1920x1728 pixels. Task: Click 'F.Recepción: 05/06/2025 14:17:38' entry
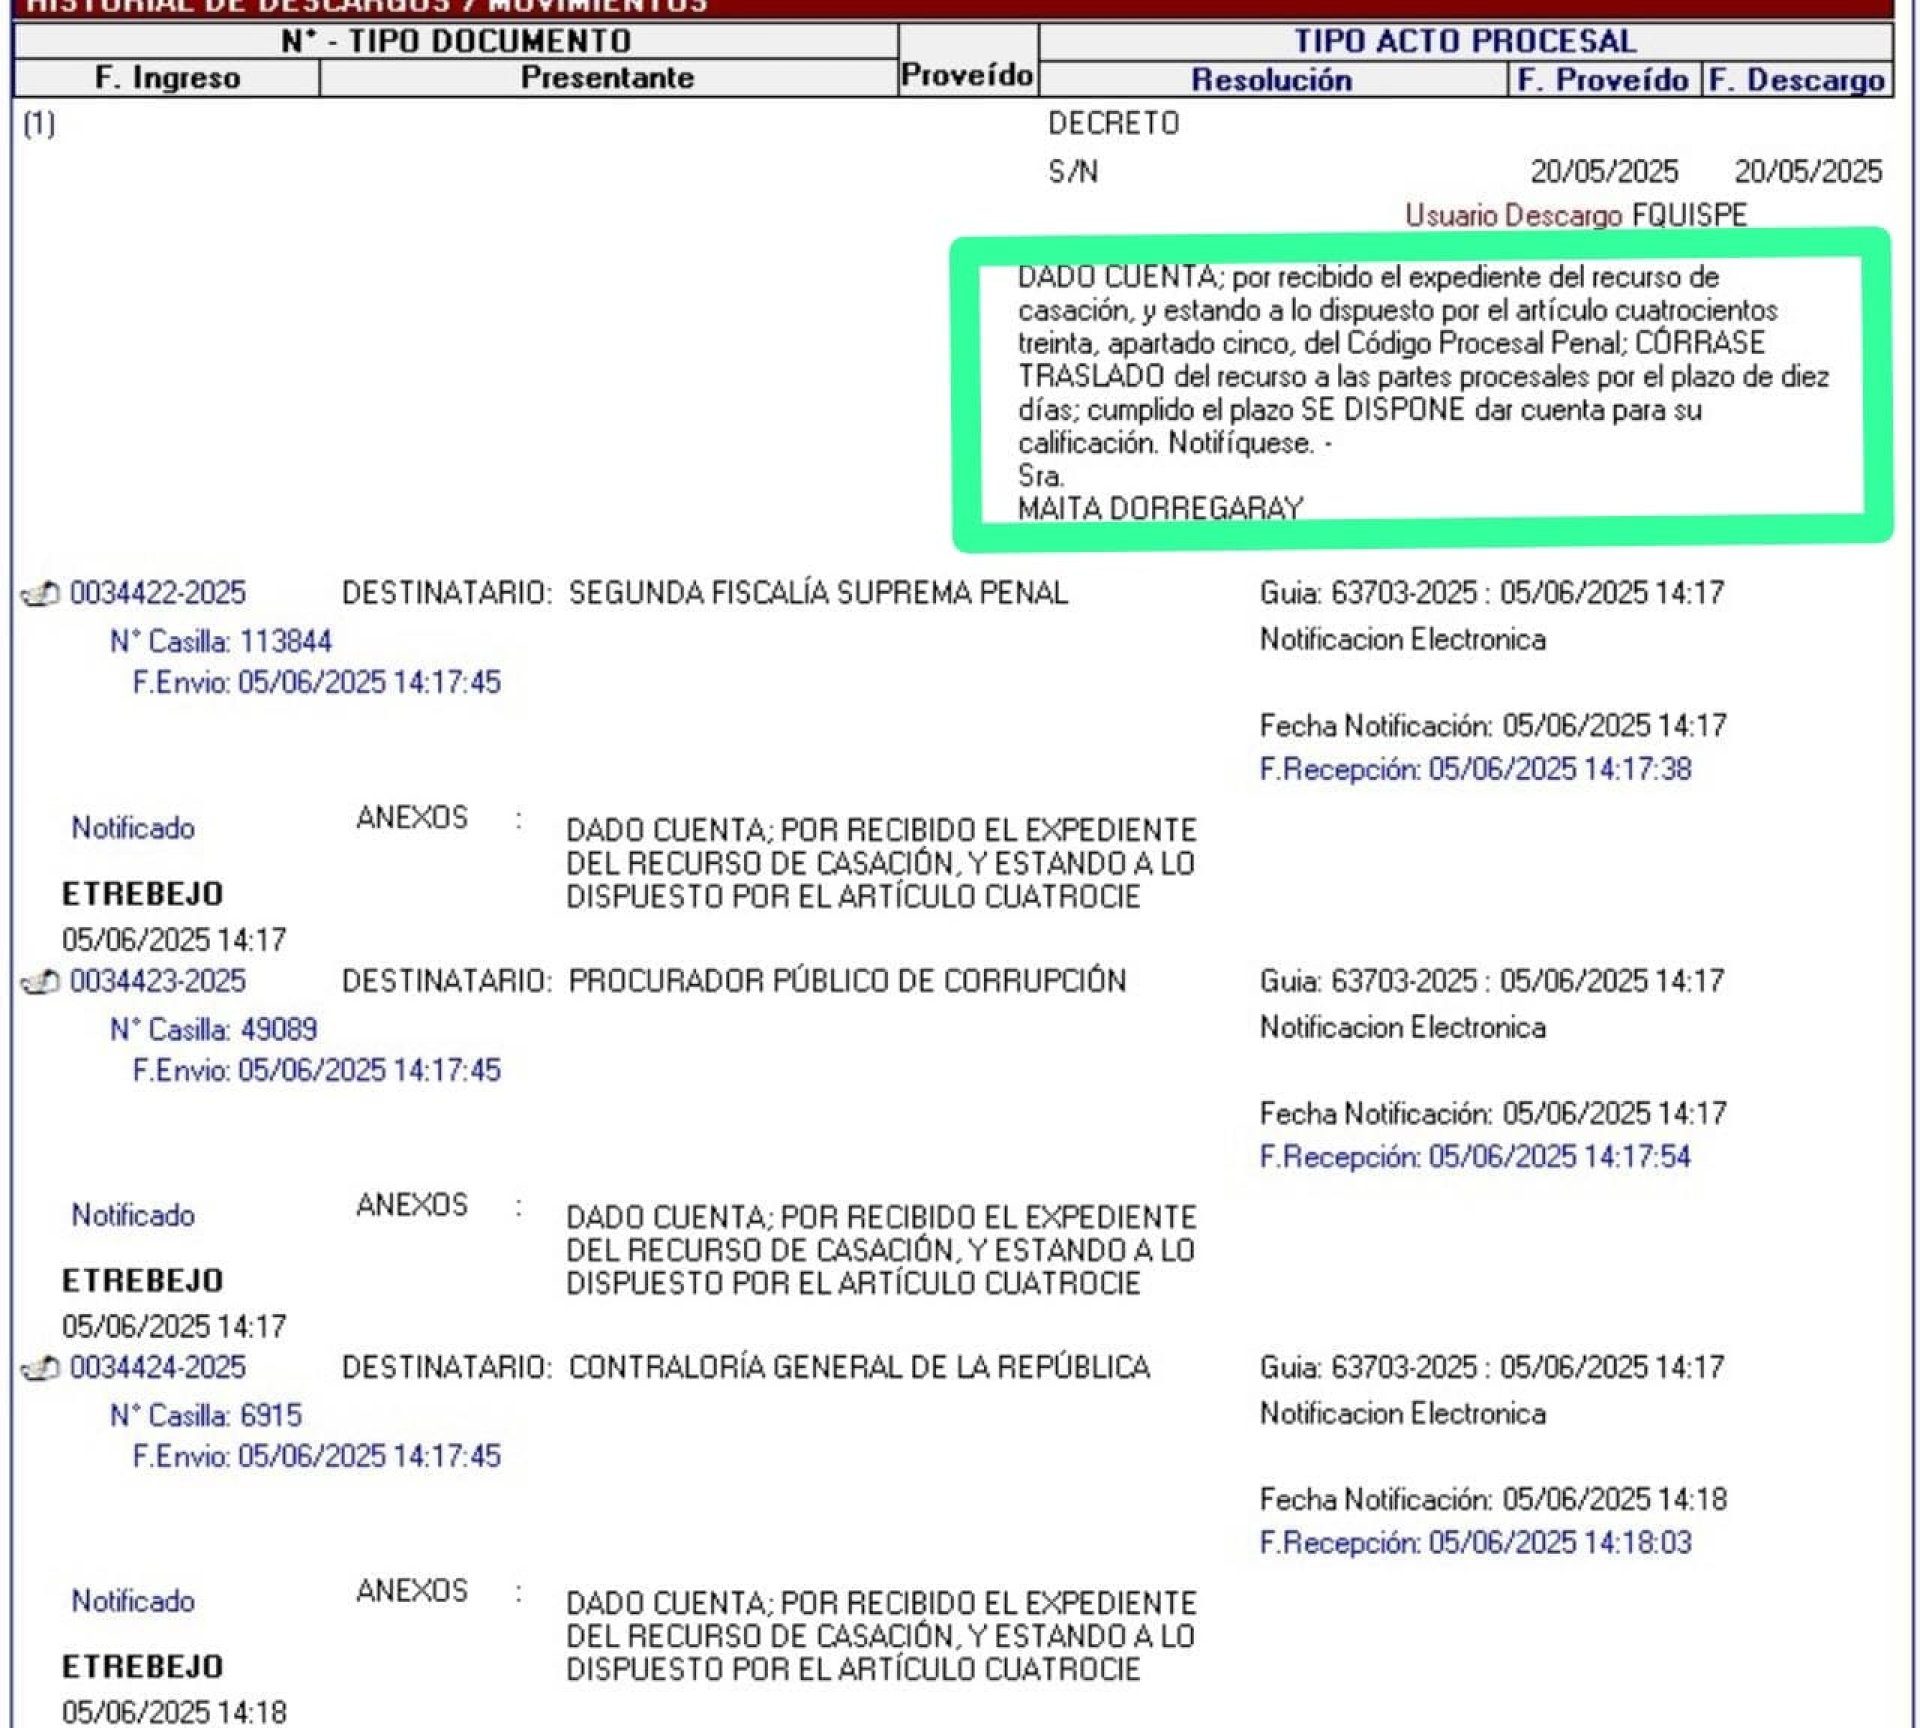point(1476,769)
